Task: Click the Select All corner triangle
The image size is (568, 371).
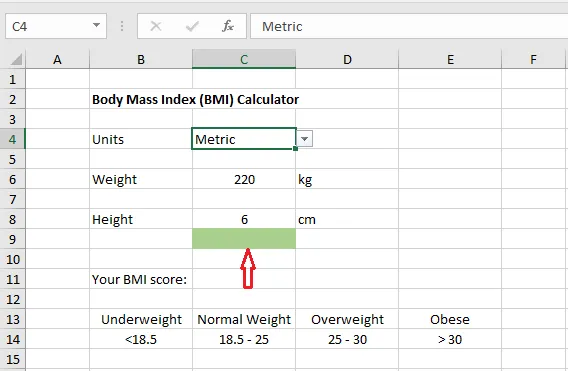Action: (16, 59)
